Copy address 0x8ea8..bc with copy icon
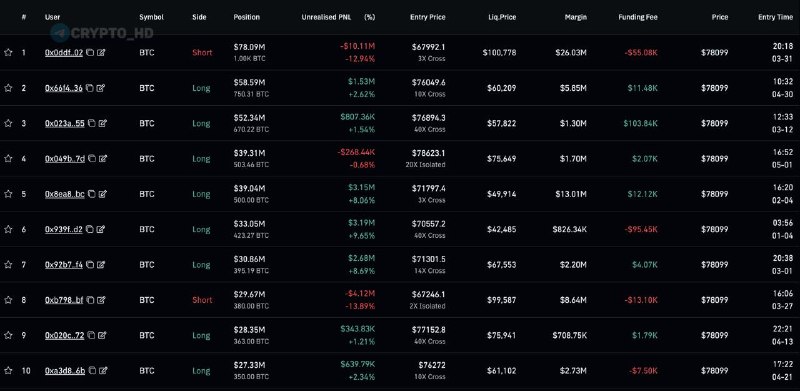This screenshot has width=800, height=391. point(91,194)
